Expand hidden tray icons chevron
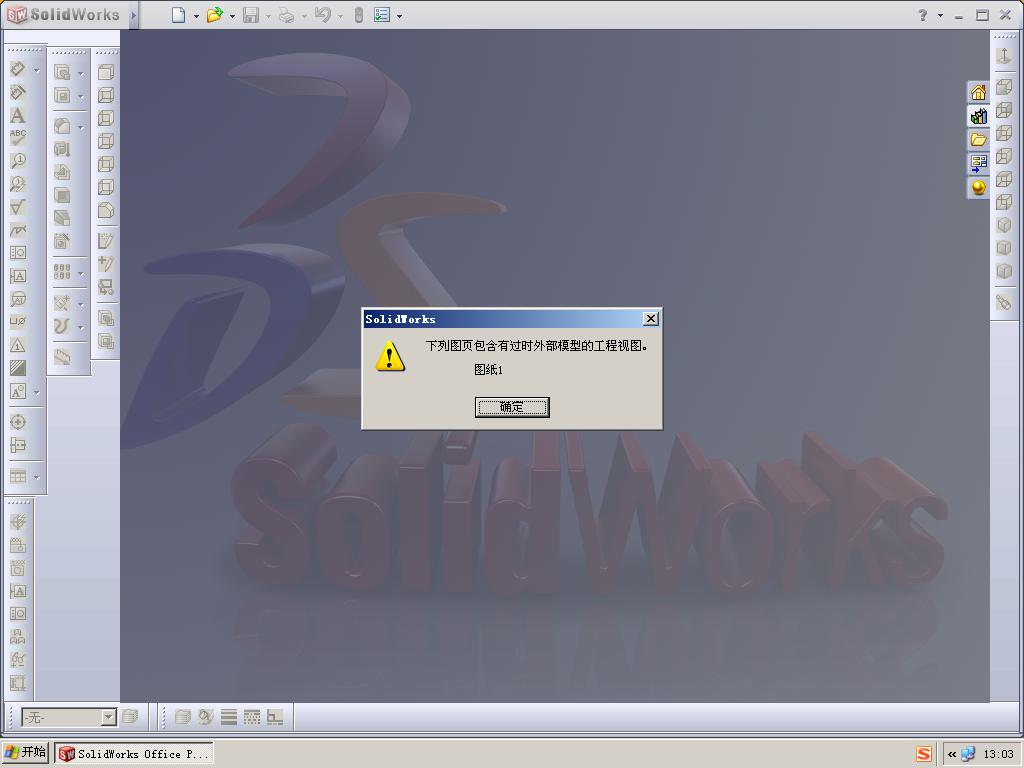The height and width of the screenshot is (768, 1024). (x=952, y=754)
